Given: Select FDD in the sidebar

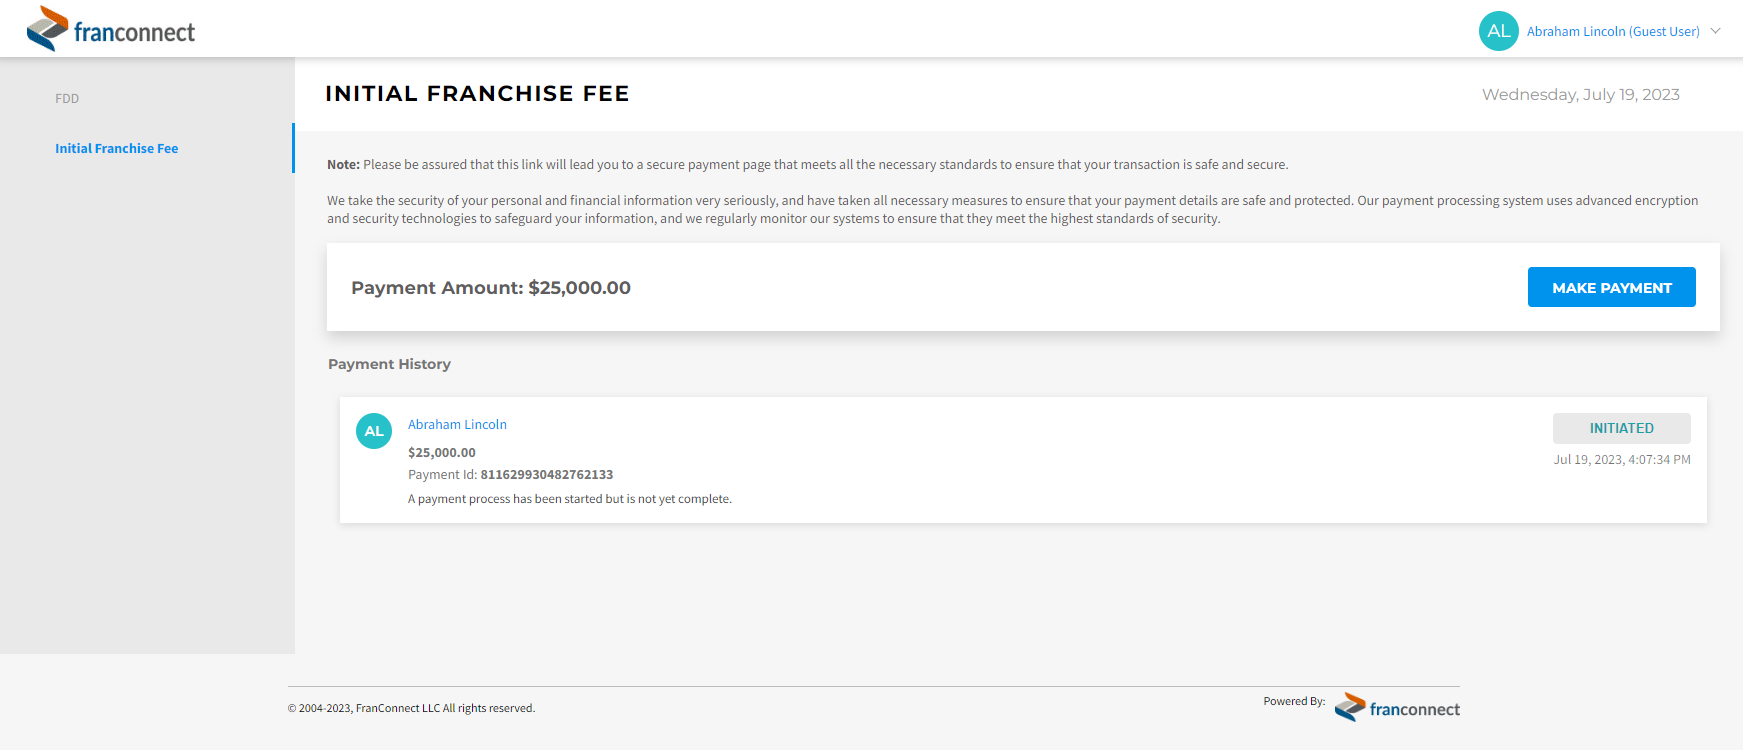Looking at the screenshot, I should click(67, 98).
